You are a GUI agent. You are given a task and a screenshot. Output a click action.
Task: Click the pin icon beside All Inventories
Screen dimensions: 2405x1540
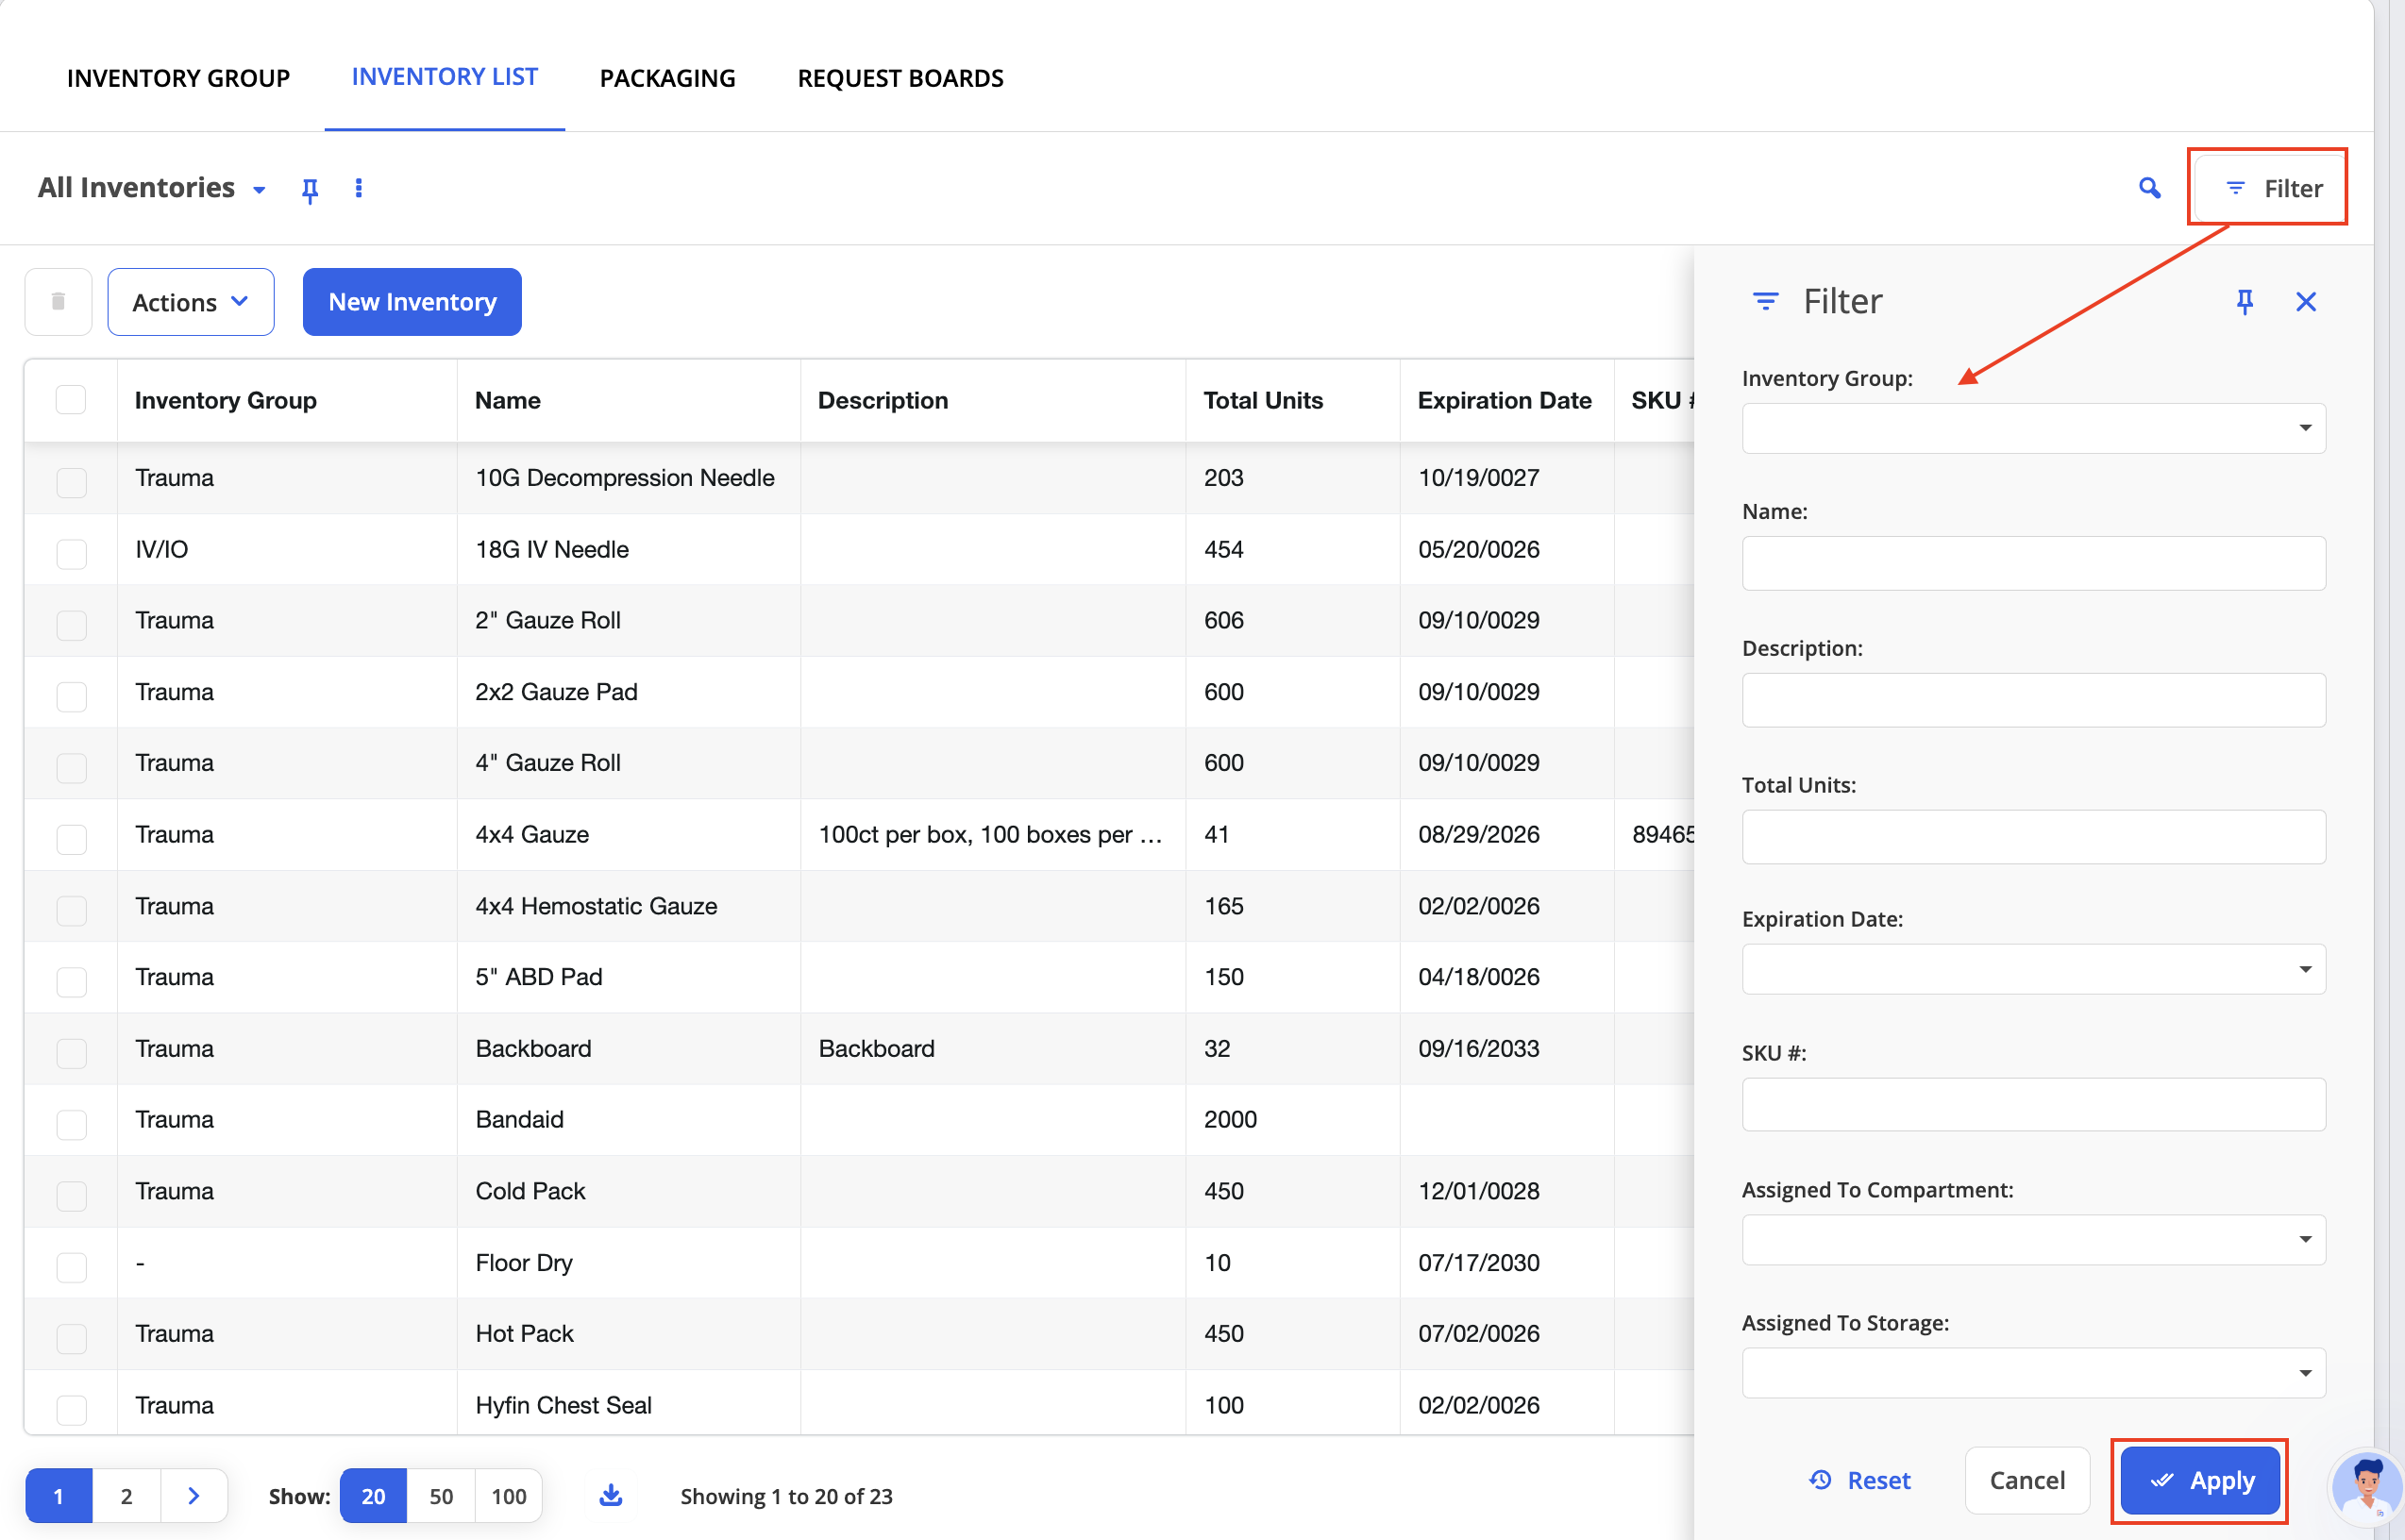tap(309, 189)
